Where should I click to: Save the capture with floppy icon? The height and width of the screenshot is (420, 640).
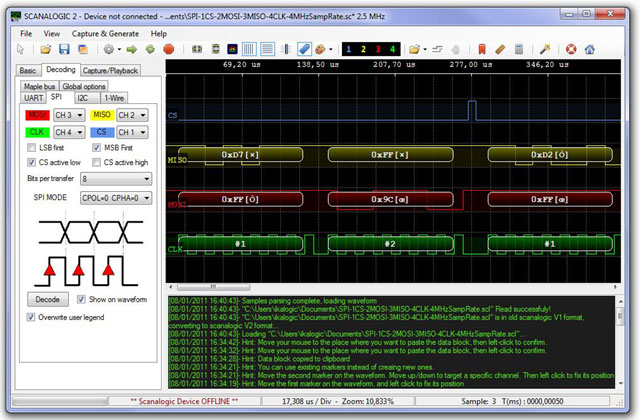(x=64, y=49)
